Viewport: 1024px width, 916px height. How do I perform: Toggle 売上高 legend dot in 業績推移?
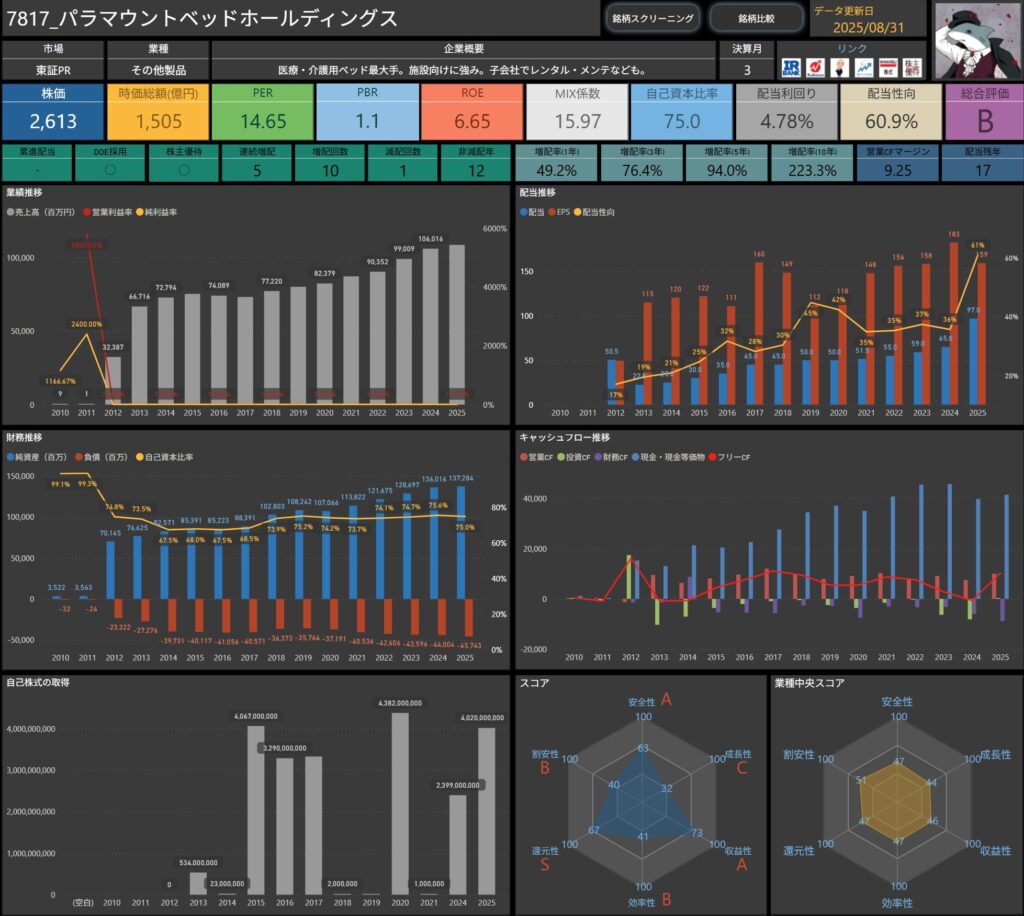(10, 212)
